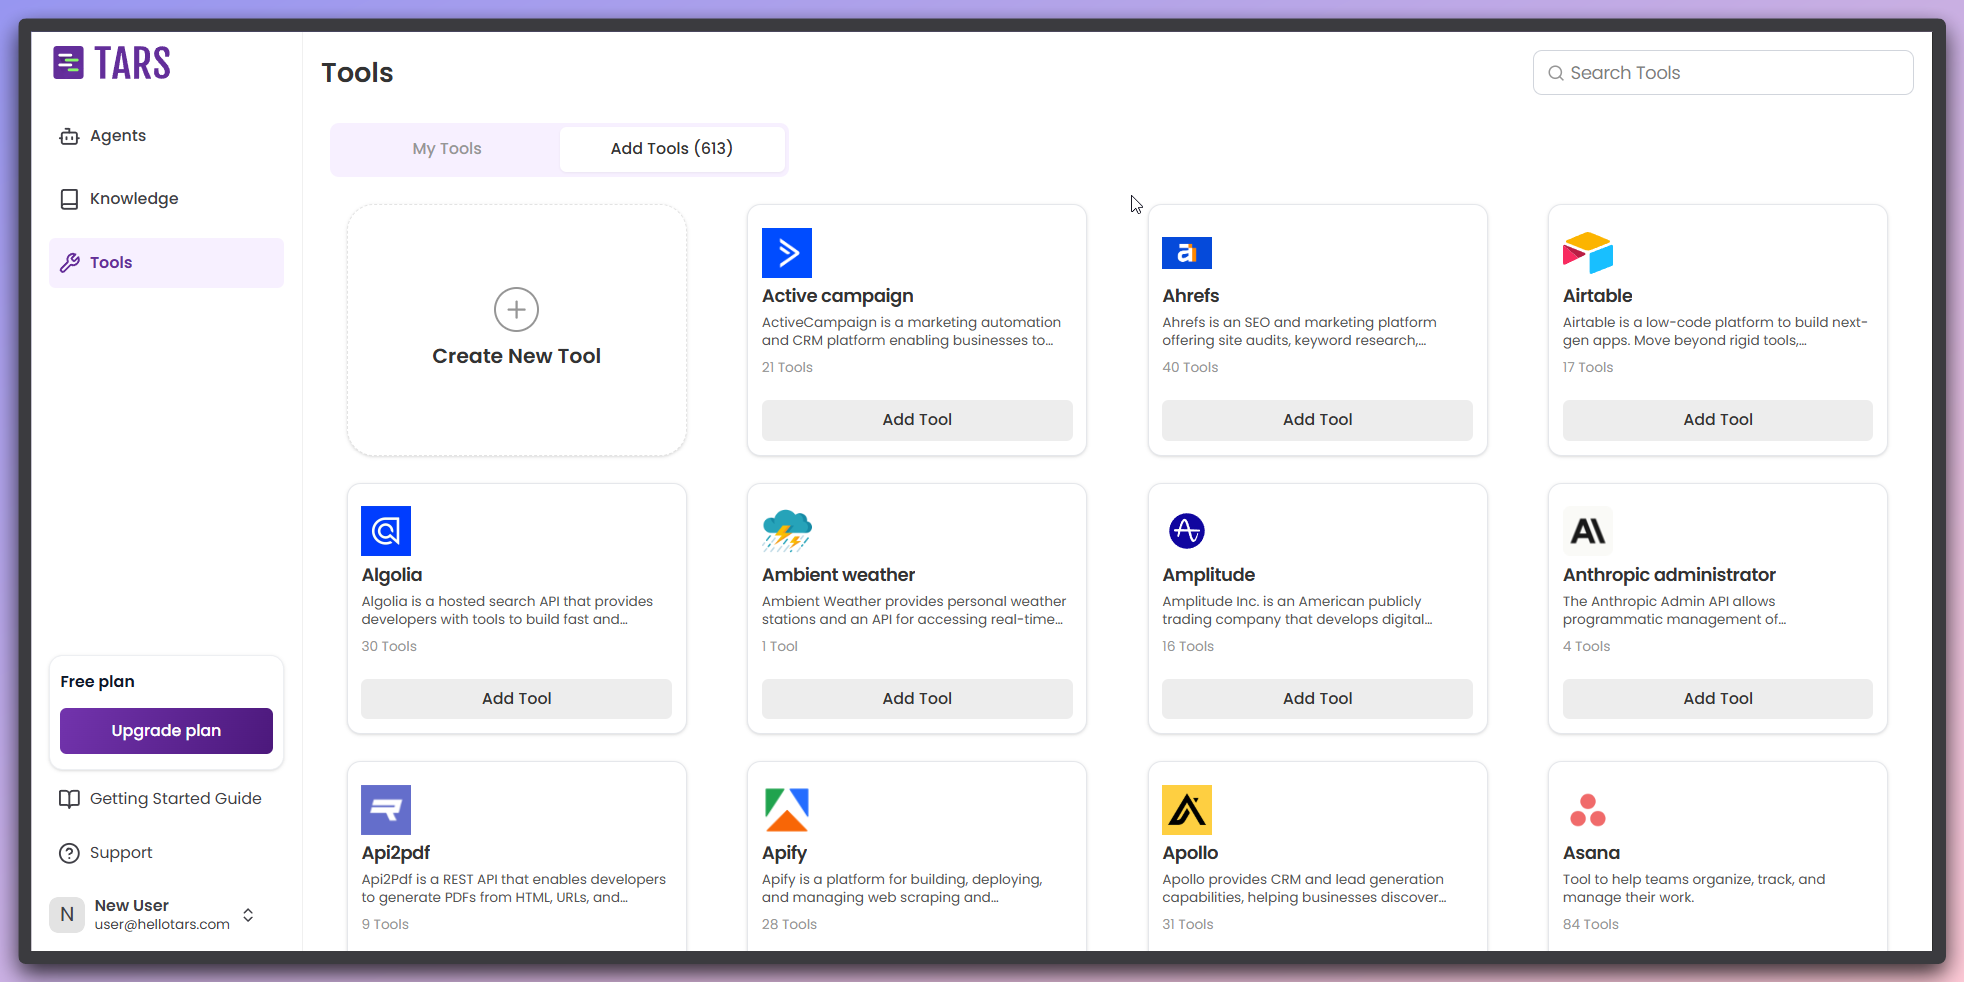Click the '40 Tools' count text

click(1190, 368)
